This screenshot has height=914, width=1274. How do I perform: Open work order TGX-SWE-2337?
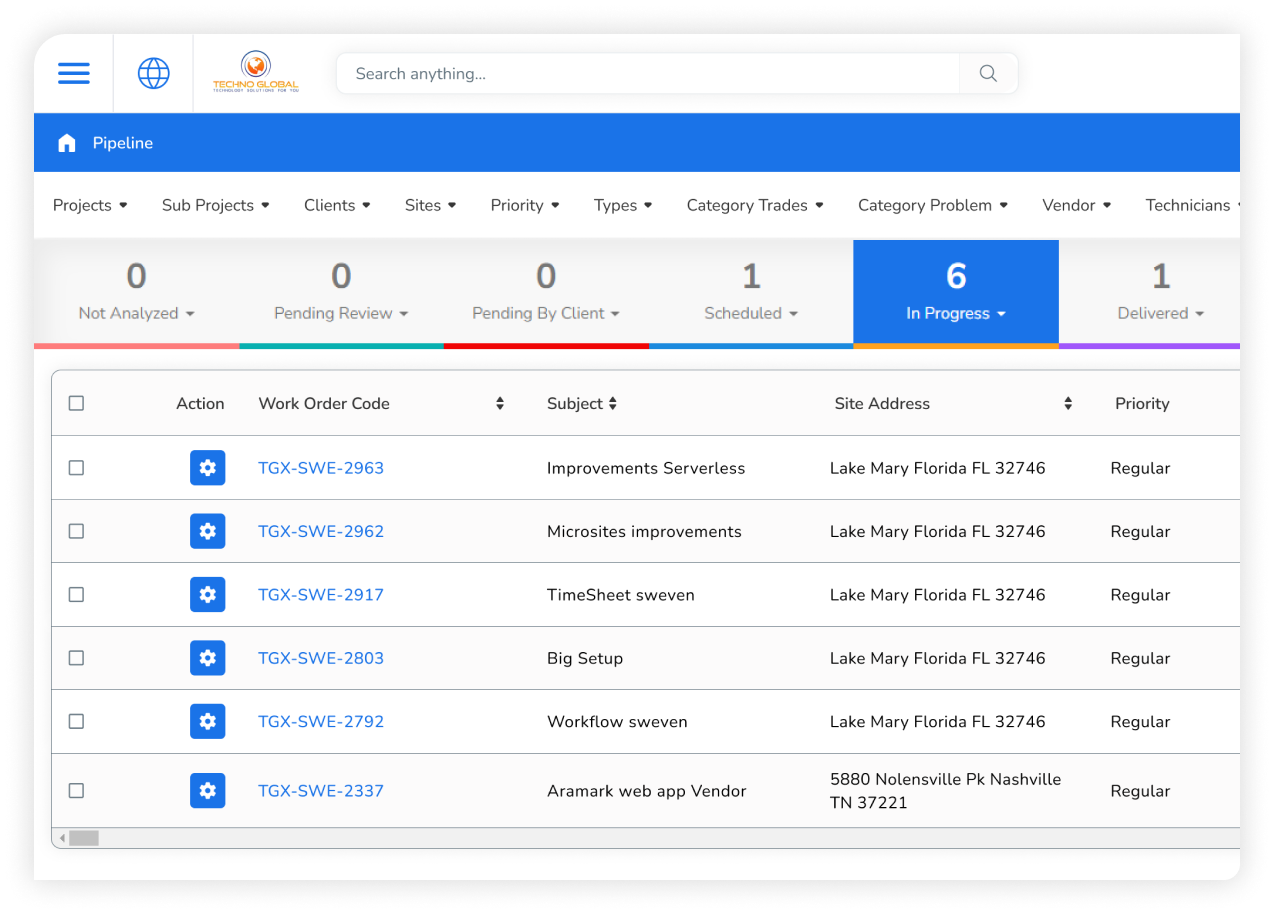point(321,790)
